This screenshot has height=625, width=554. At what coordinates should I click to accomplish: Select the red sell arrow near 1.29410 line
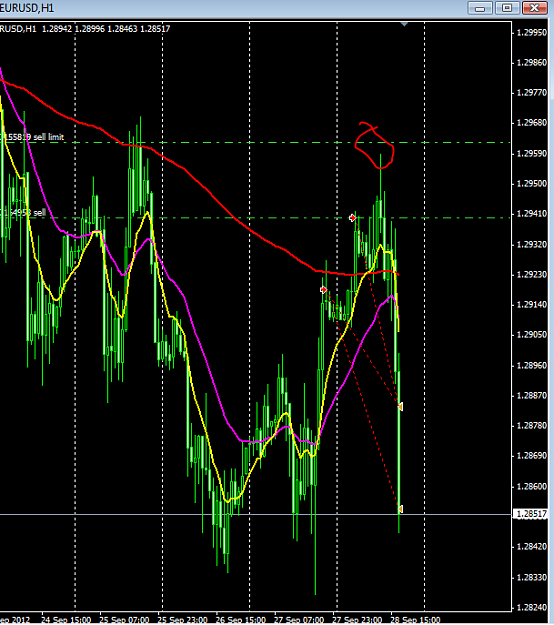pos(352,218)
